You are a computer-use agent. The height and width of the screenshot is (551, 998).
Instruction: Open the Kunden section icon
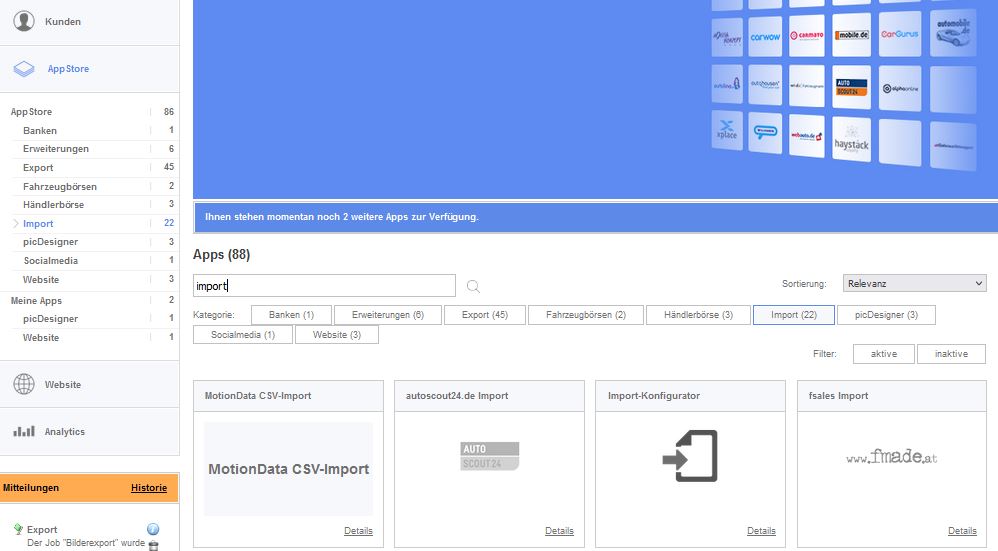click(24, 21)
